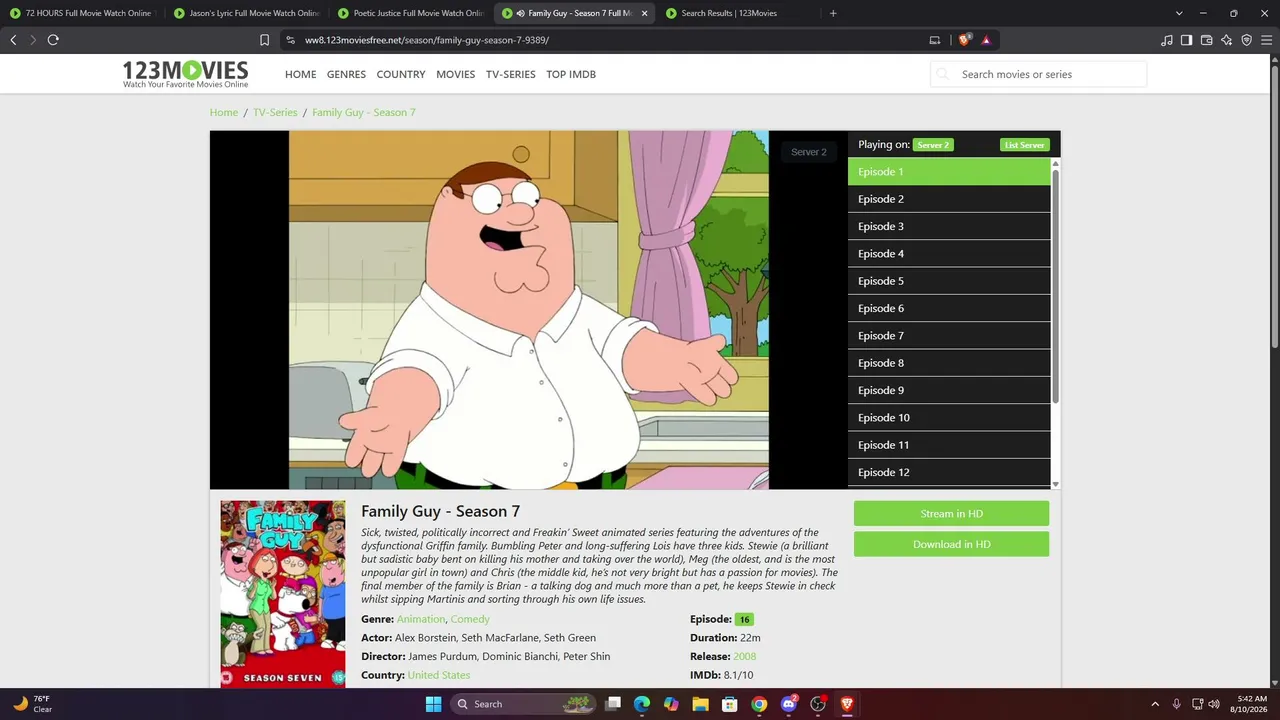
Task: Open Discord from the taskbar
Action: pos(789,704)
